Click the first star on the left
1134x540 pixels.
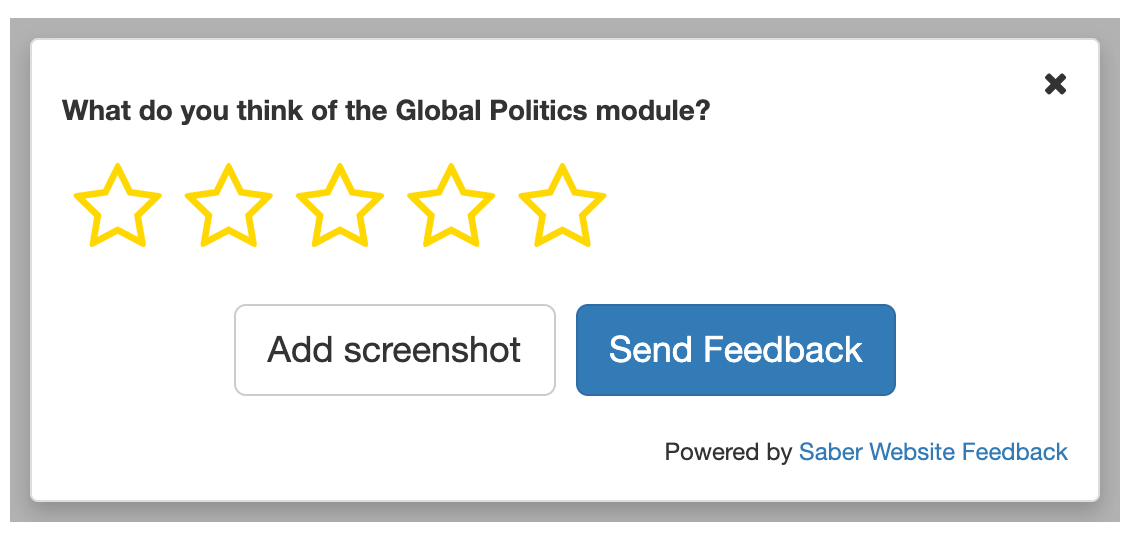click(118, 207)
